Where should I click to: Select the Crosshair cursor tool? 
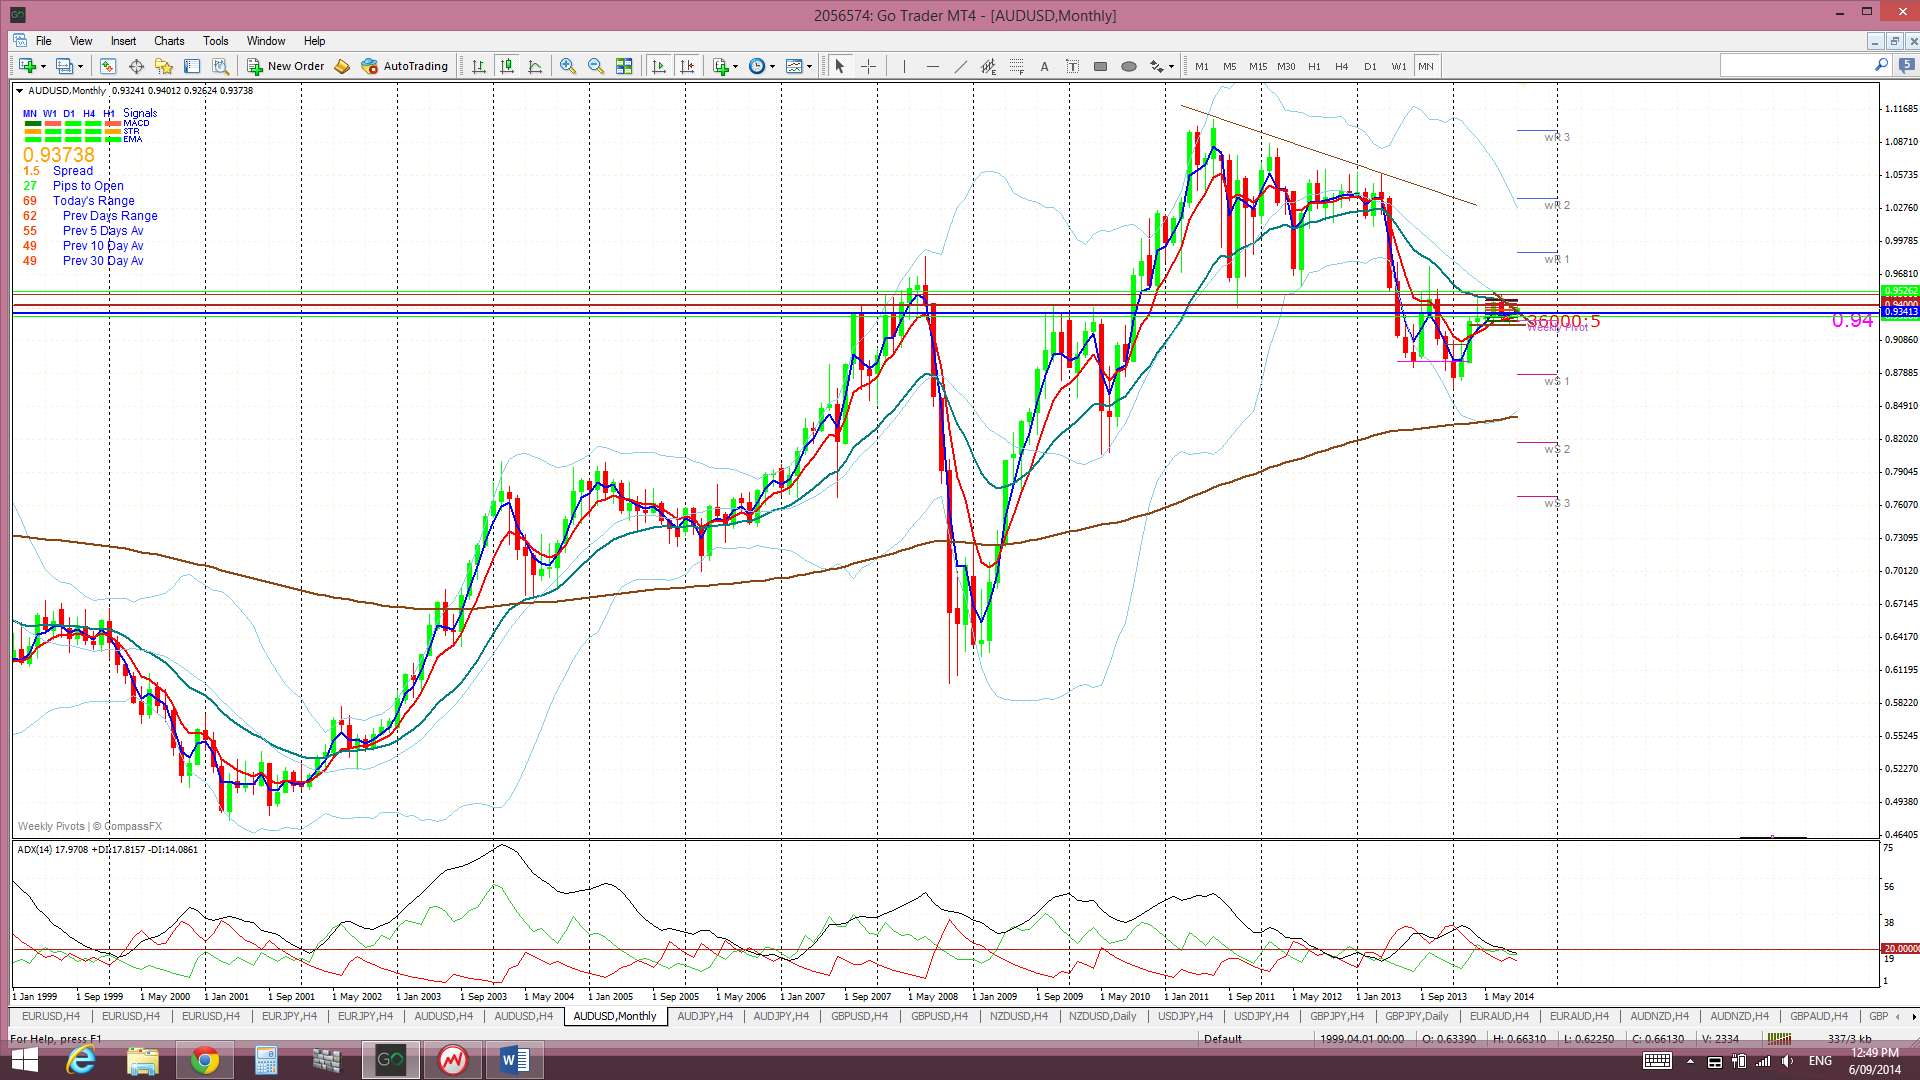tap(868, 66)
